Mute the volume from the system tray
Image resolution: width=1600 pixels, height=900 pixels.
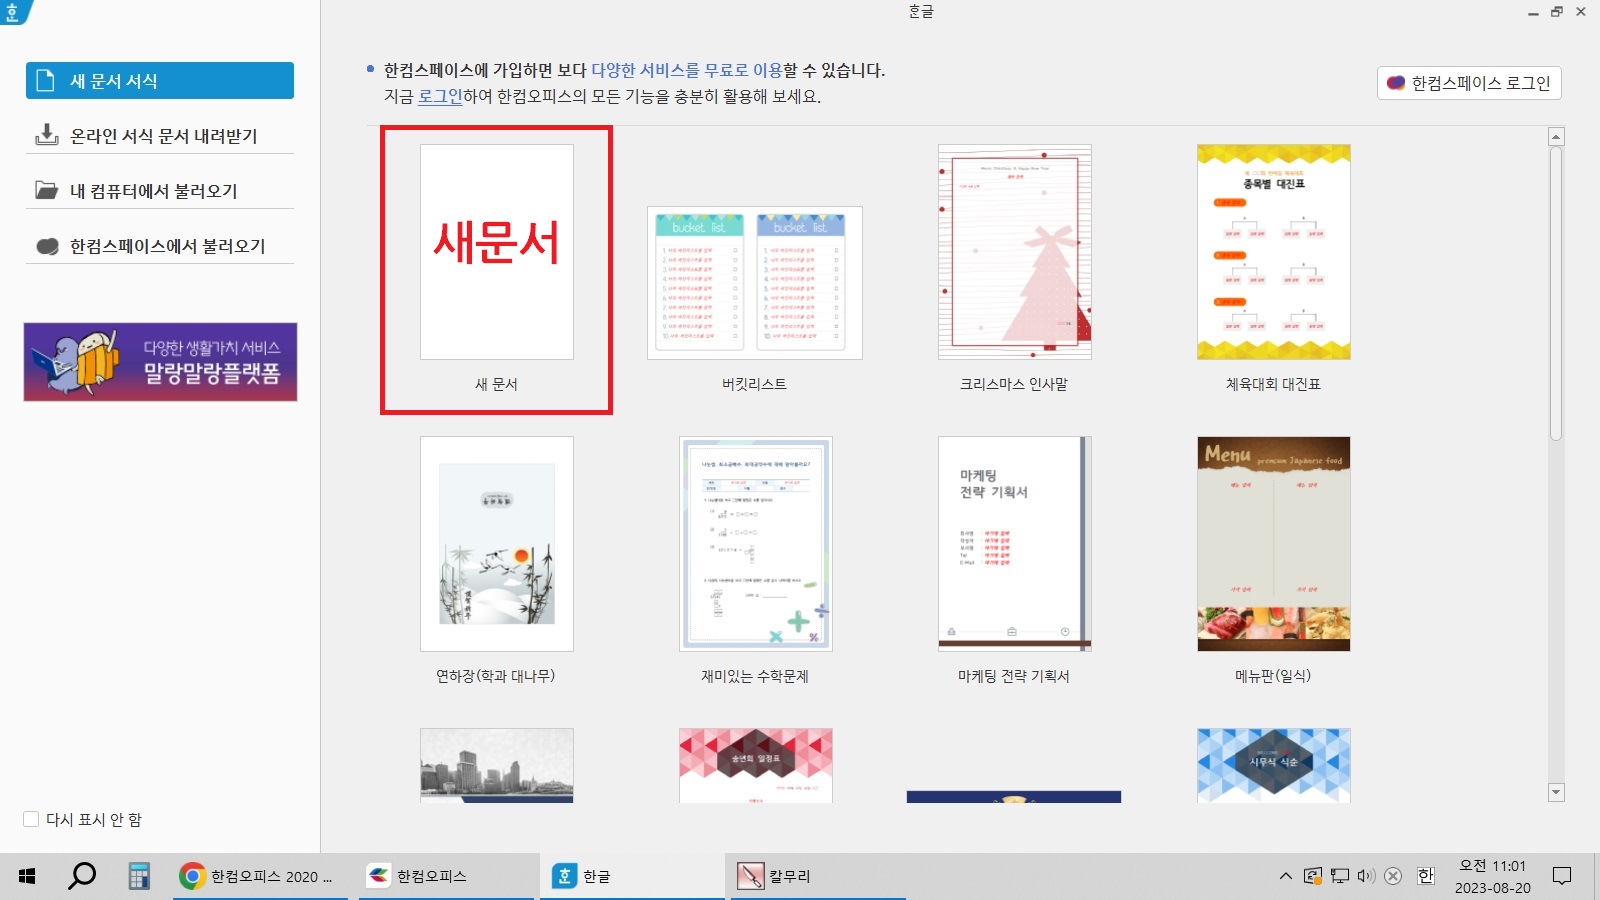(x=1365, y=876)
